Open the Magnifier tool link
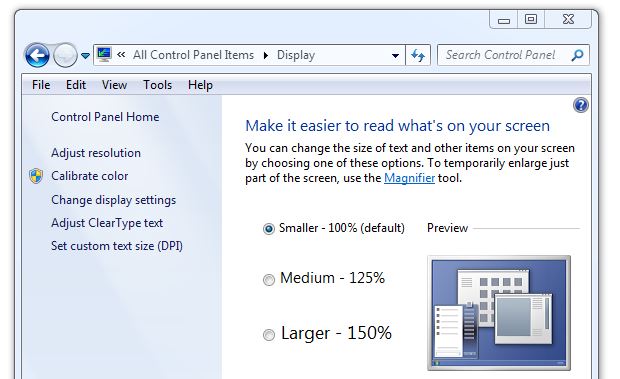Image resolution: width=620 pixels, height=379 pixels. (409, 178)
